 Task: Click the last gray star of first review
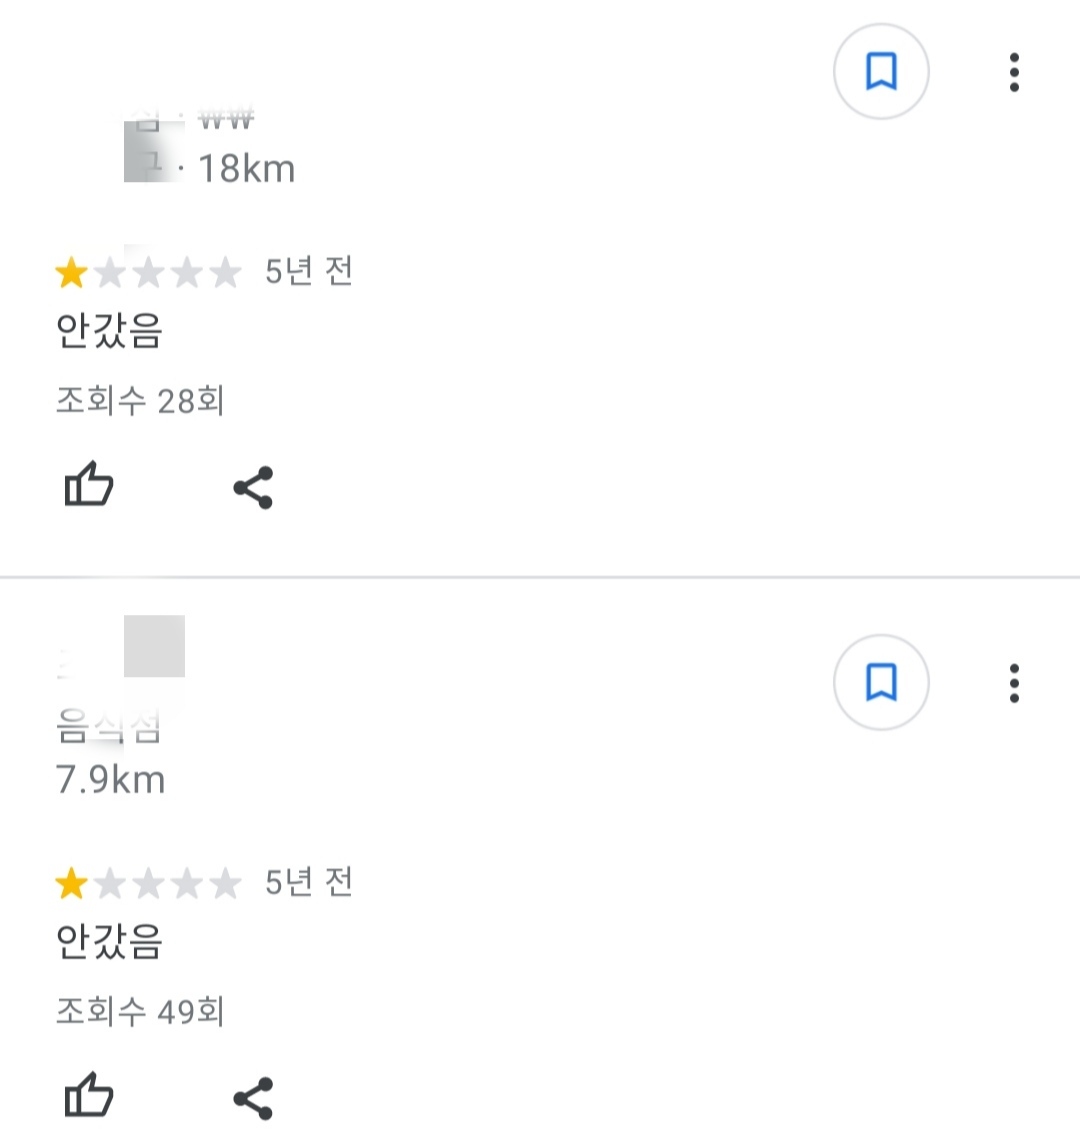[x=226, y=273]
